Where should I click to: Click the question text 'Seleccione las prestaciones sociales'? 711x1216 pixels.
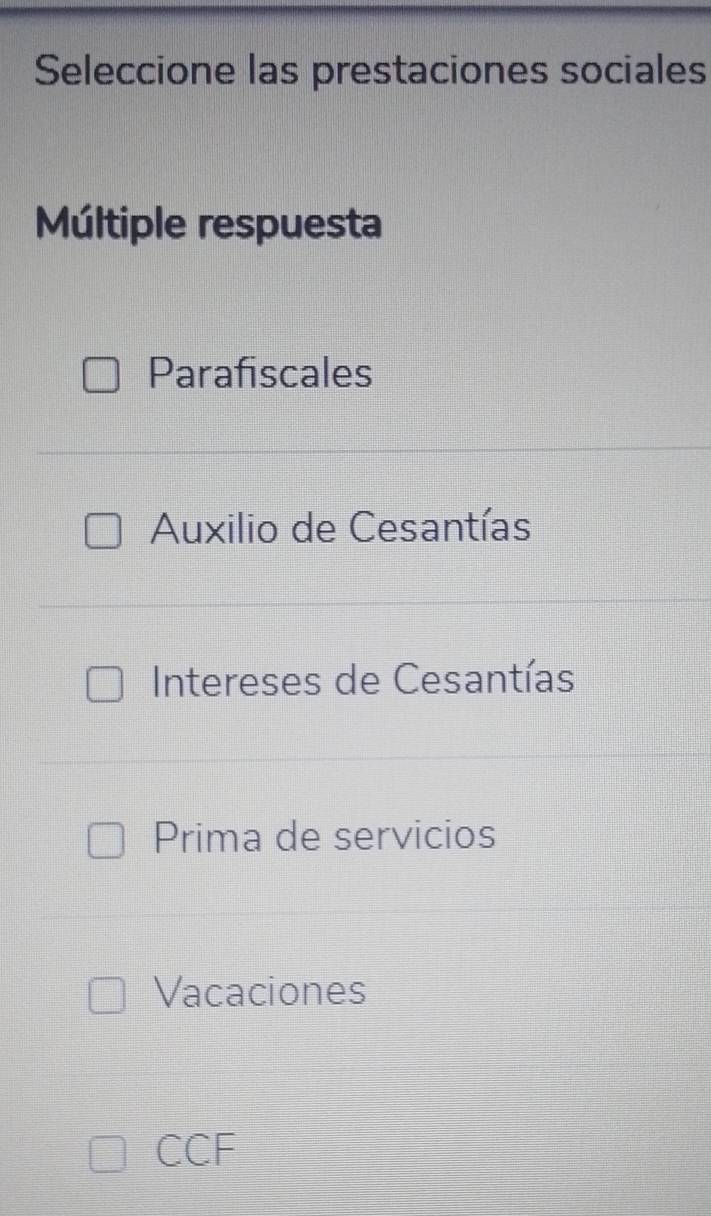pos(370,70)
